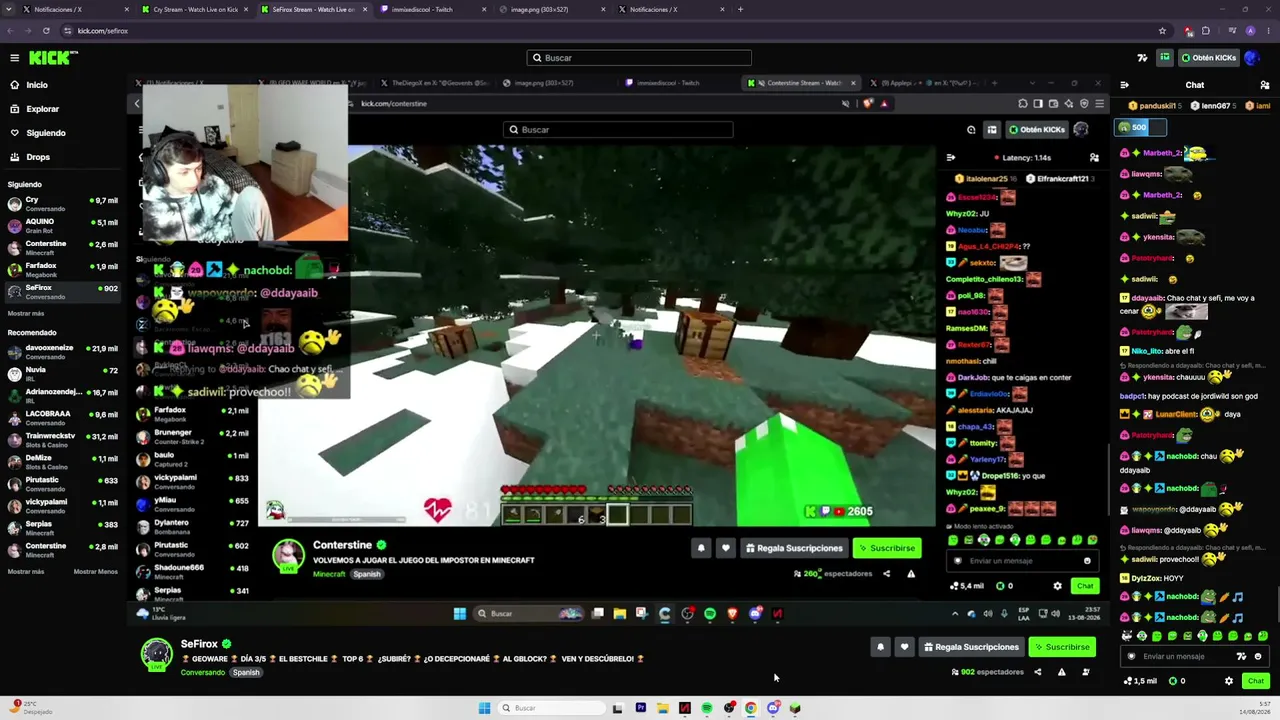Bookmark this page with the star icon

click(x=1162, y=31)
